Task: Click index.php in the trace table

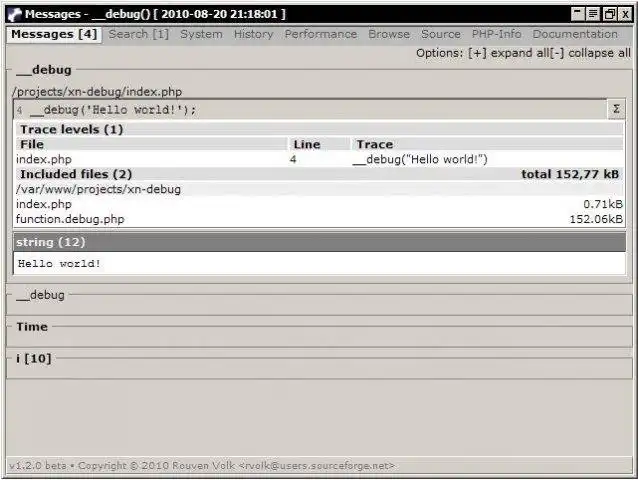Action: coord(44,159)
